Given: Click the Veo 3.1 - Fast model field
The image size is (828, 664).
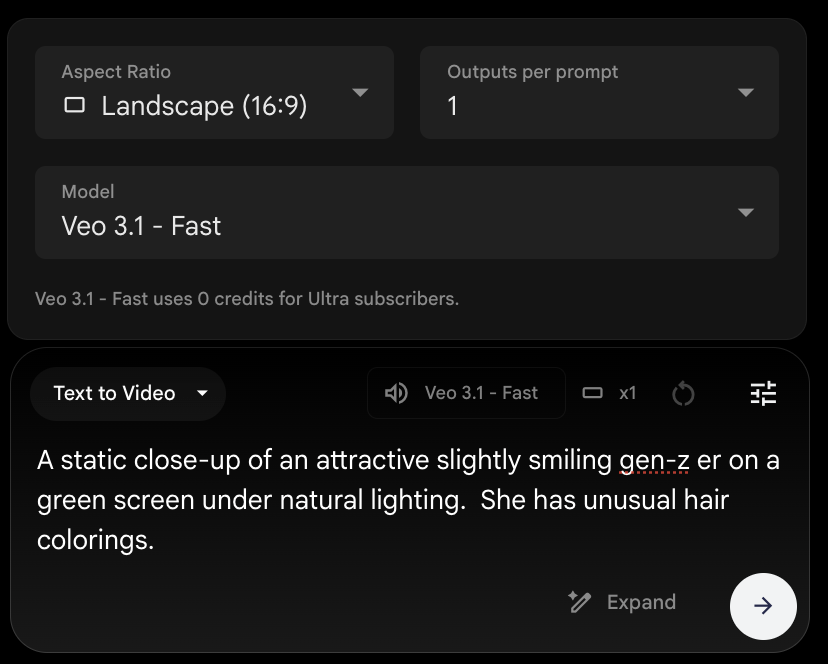Looking at the screenshot, I should point(141,226).
